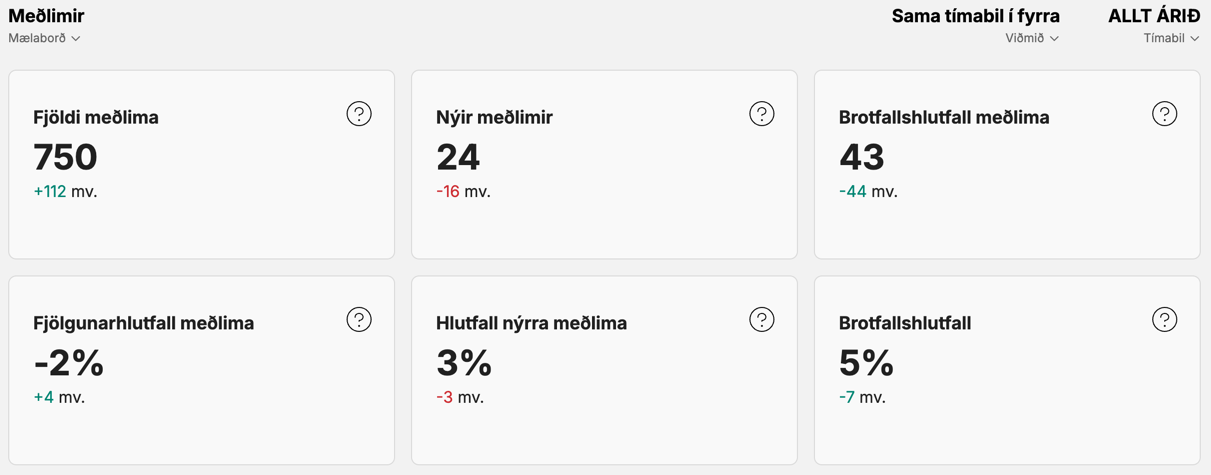Click the 5% churn rate value
This screenshot has height=475, width=1211.
click(x=866, y=363)
